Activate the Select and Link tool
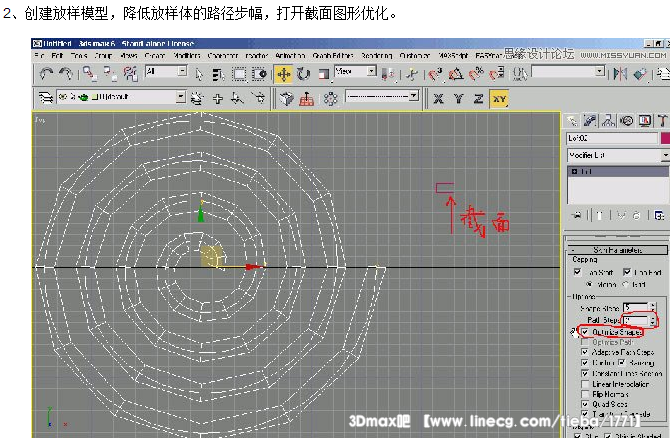Screen dimensions: 670x438 coord(90,74)
